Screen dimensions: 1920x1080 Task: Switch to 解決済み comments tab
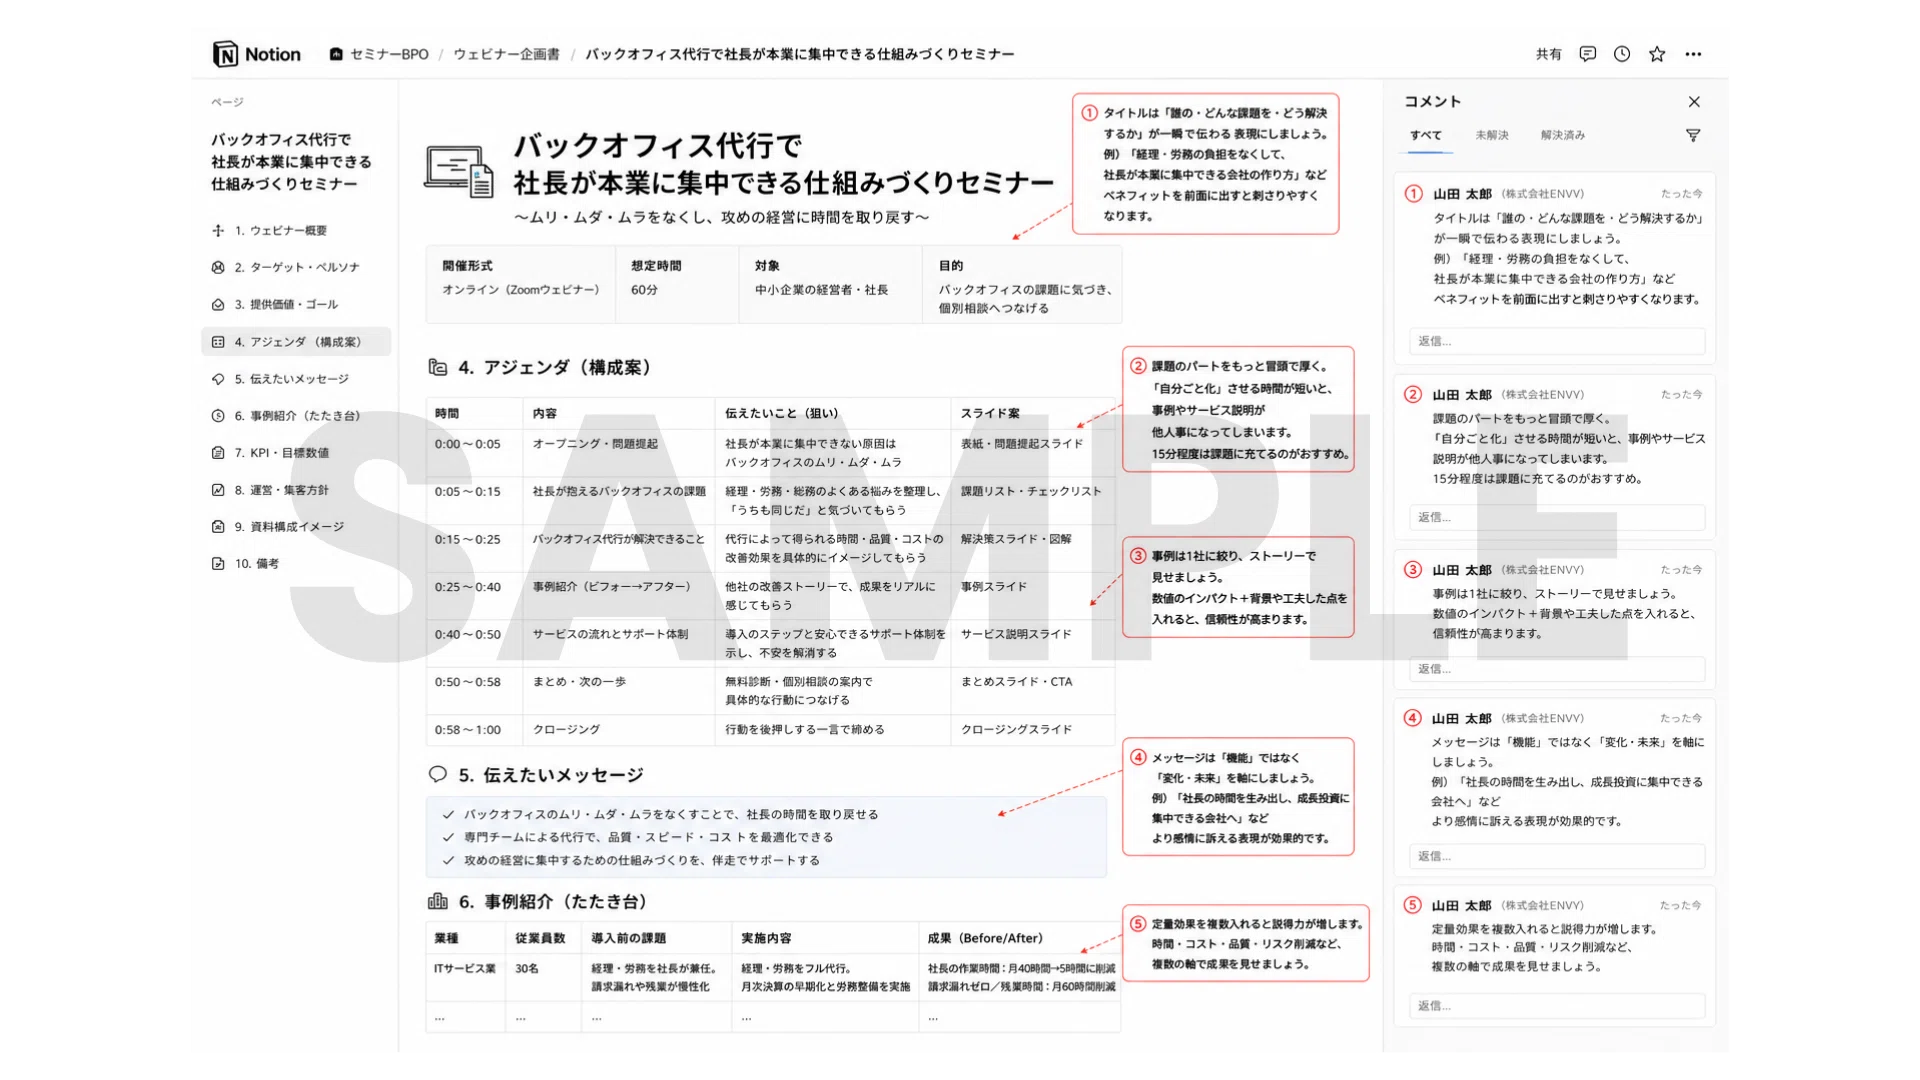pyautogui.click(x=1562, y=135)
